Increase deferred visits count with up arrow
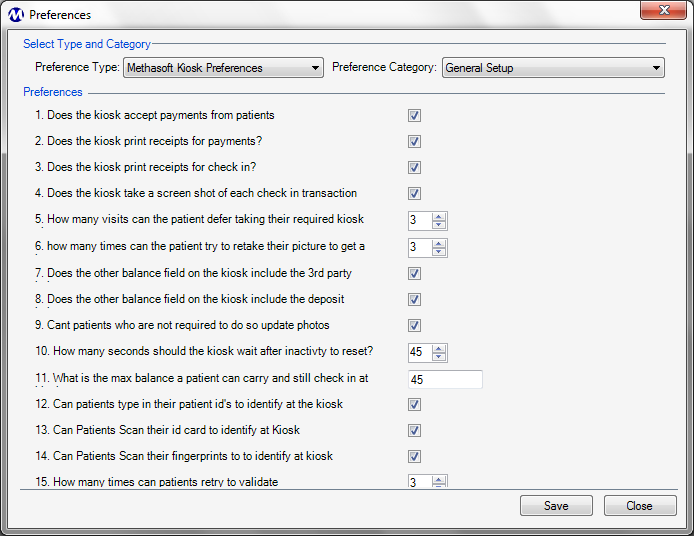Image resolution: width=694 pixels, height=536 pixels. click(439, 217)
